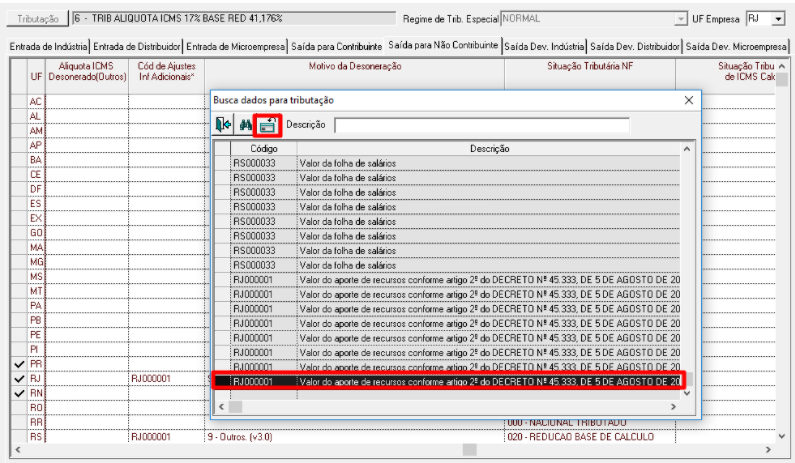795x463 pixels.
Task: Click main grid scroll down arrow
Action: 782,436
